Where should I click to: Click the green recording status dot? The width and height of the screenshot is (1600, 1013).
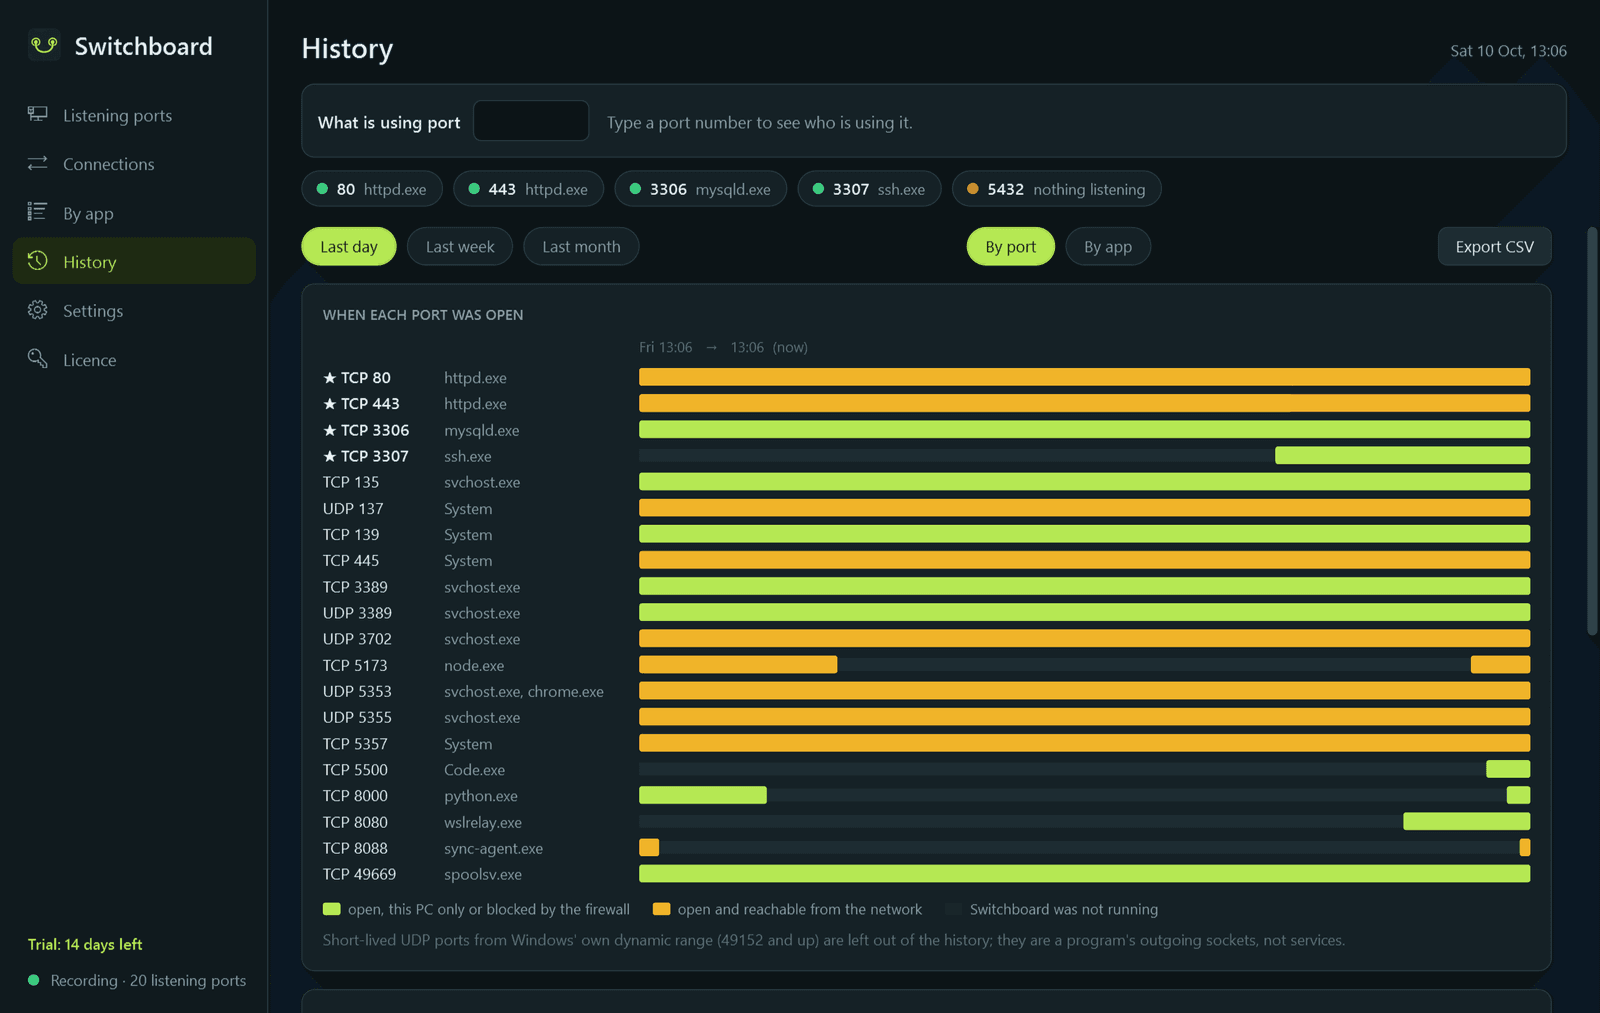[34, 980]
